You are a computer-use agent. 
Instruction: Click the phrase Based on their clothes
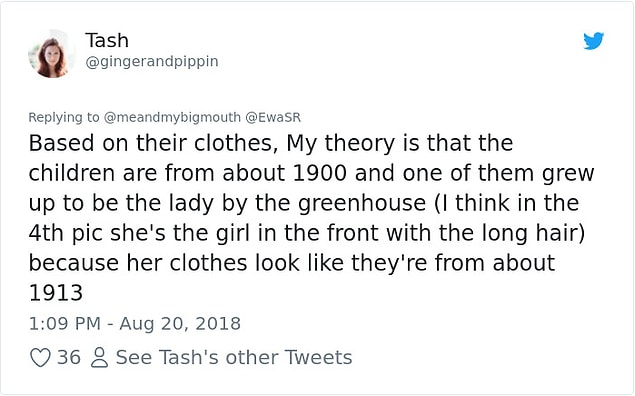(153, 143)
